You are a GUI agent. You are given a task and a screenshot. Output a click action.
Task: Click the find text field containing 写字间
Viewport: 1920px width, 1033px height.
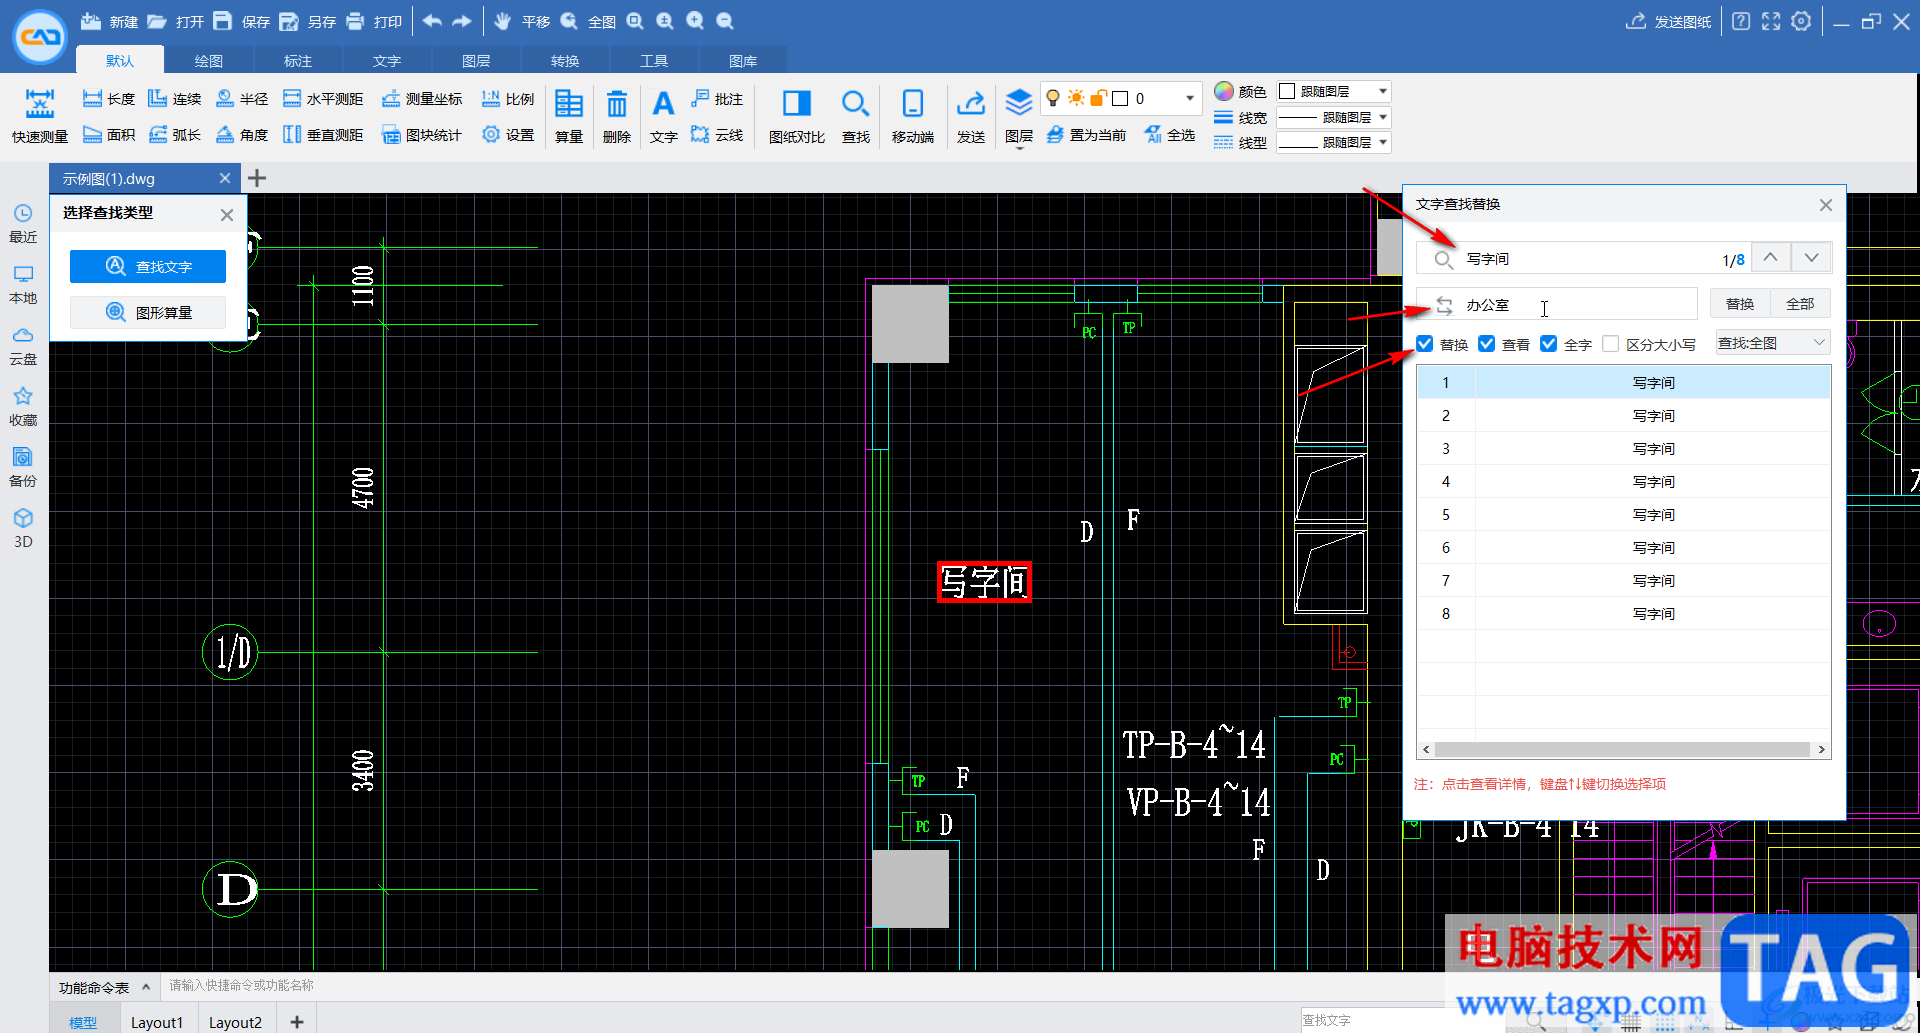click(x=1583, y=258)
